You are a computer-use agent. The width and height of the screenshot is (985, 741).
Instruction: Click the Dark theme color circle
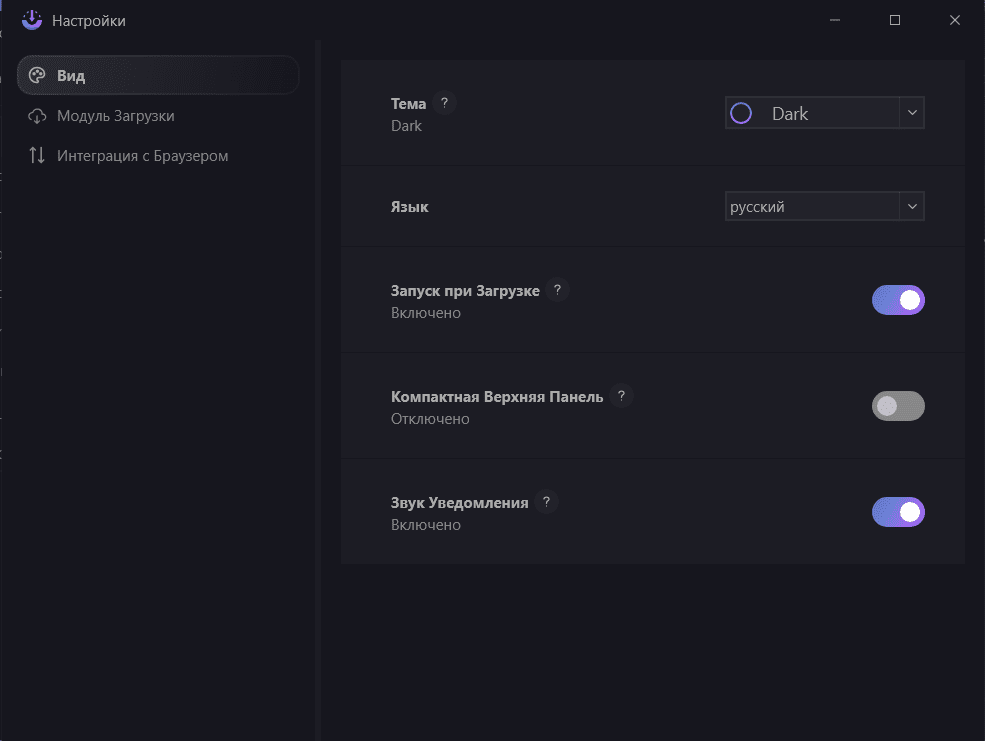(741, 114)
